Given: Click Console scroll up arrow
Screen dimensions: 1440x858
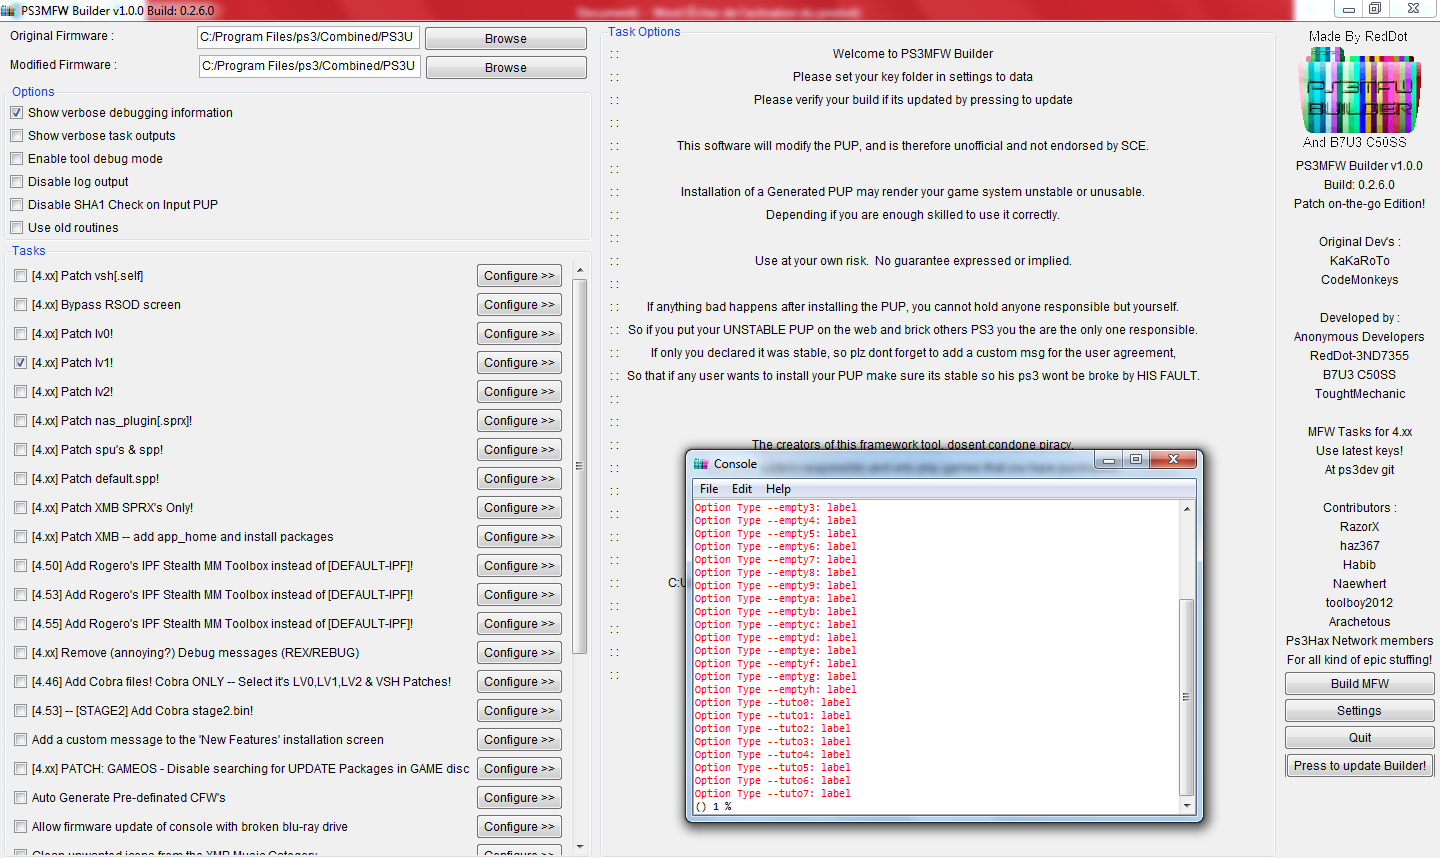Looking at the screenshot, I should [1187, 509].
